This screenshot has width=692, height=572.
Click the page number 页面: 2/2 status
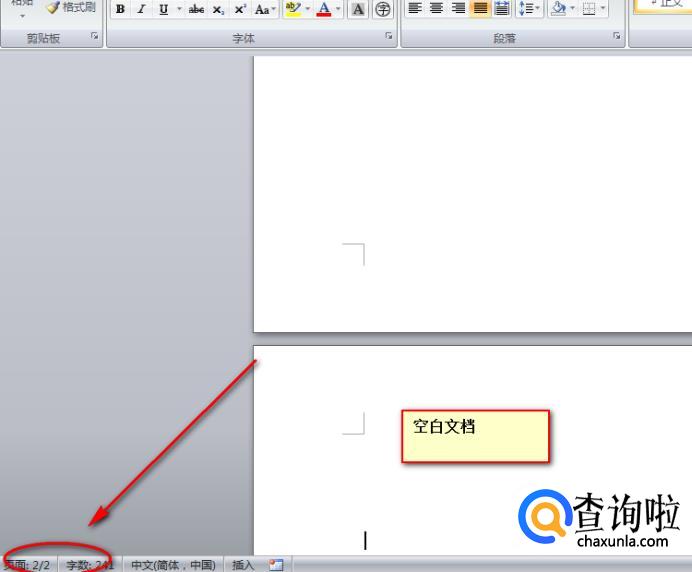[x=27, y=565]
